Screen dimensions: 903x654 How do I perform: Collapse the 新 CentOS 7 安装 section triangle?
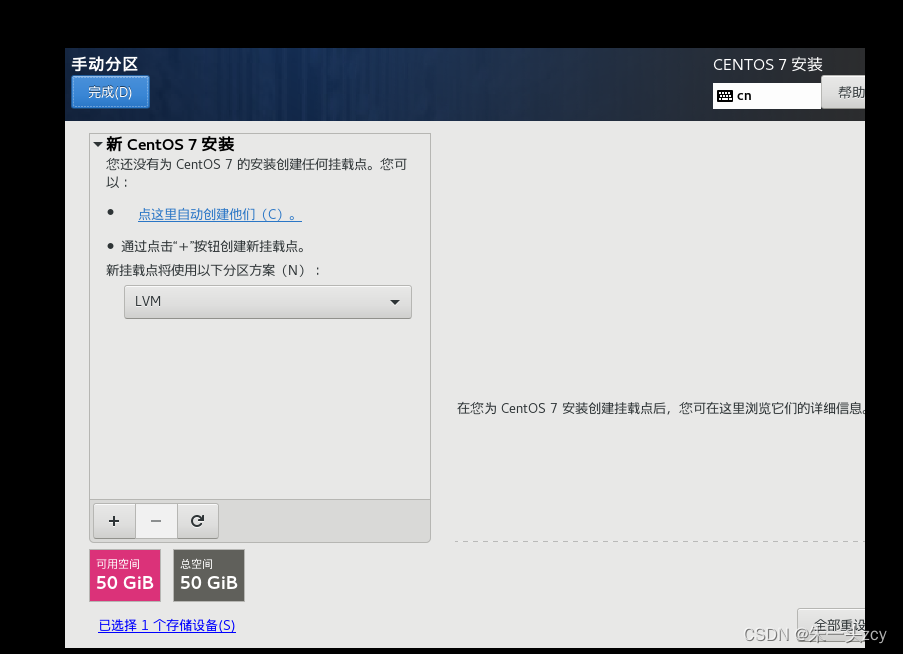click(x=98, y=144)
